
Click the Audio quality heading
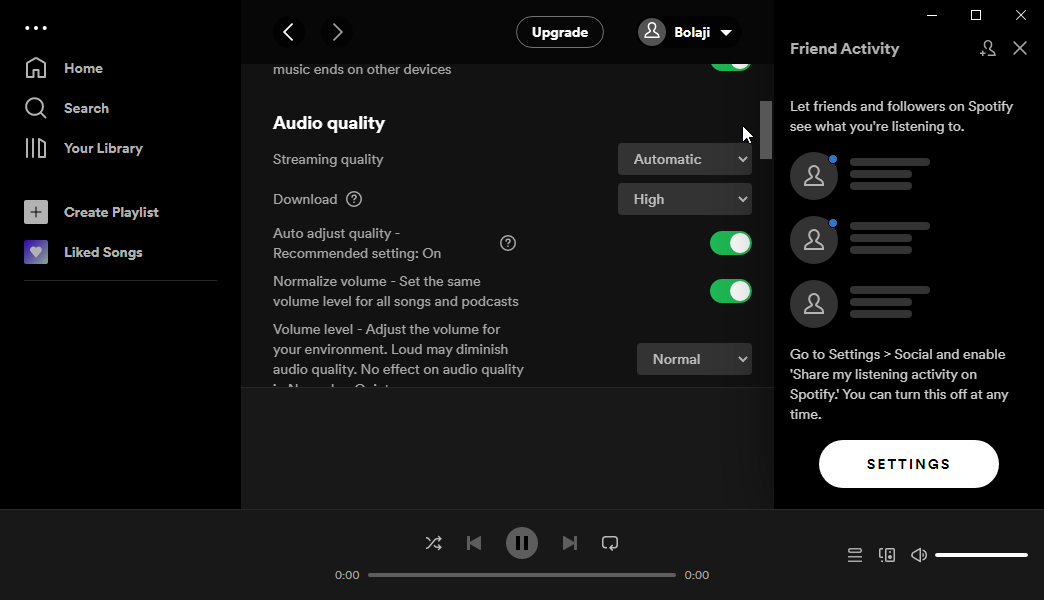pos(329,123)
